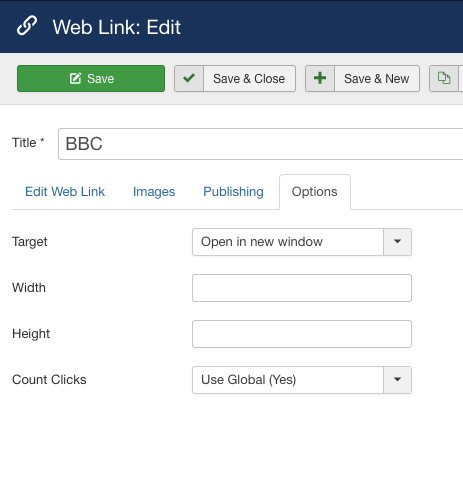Screen dimensions: 463x484
Task: Select the Options tab
Action: click(x=315, y=192)
